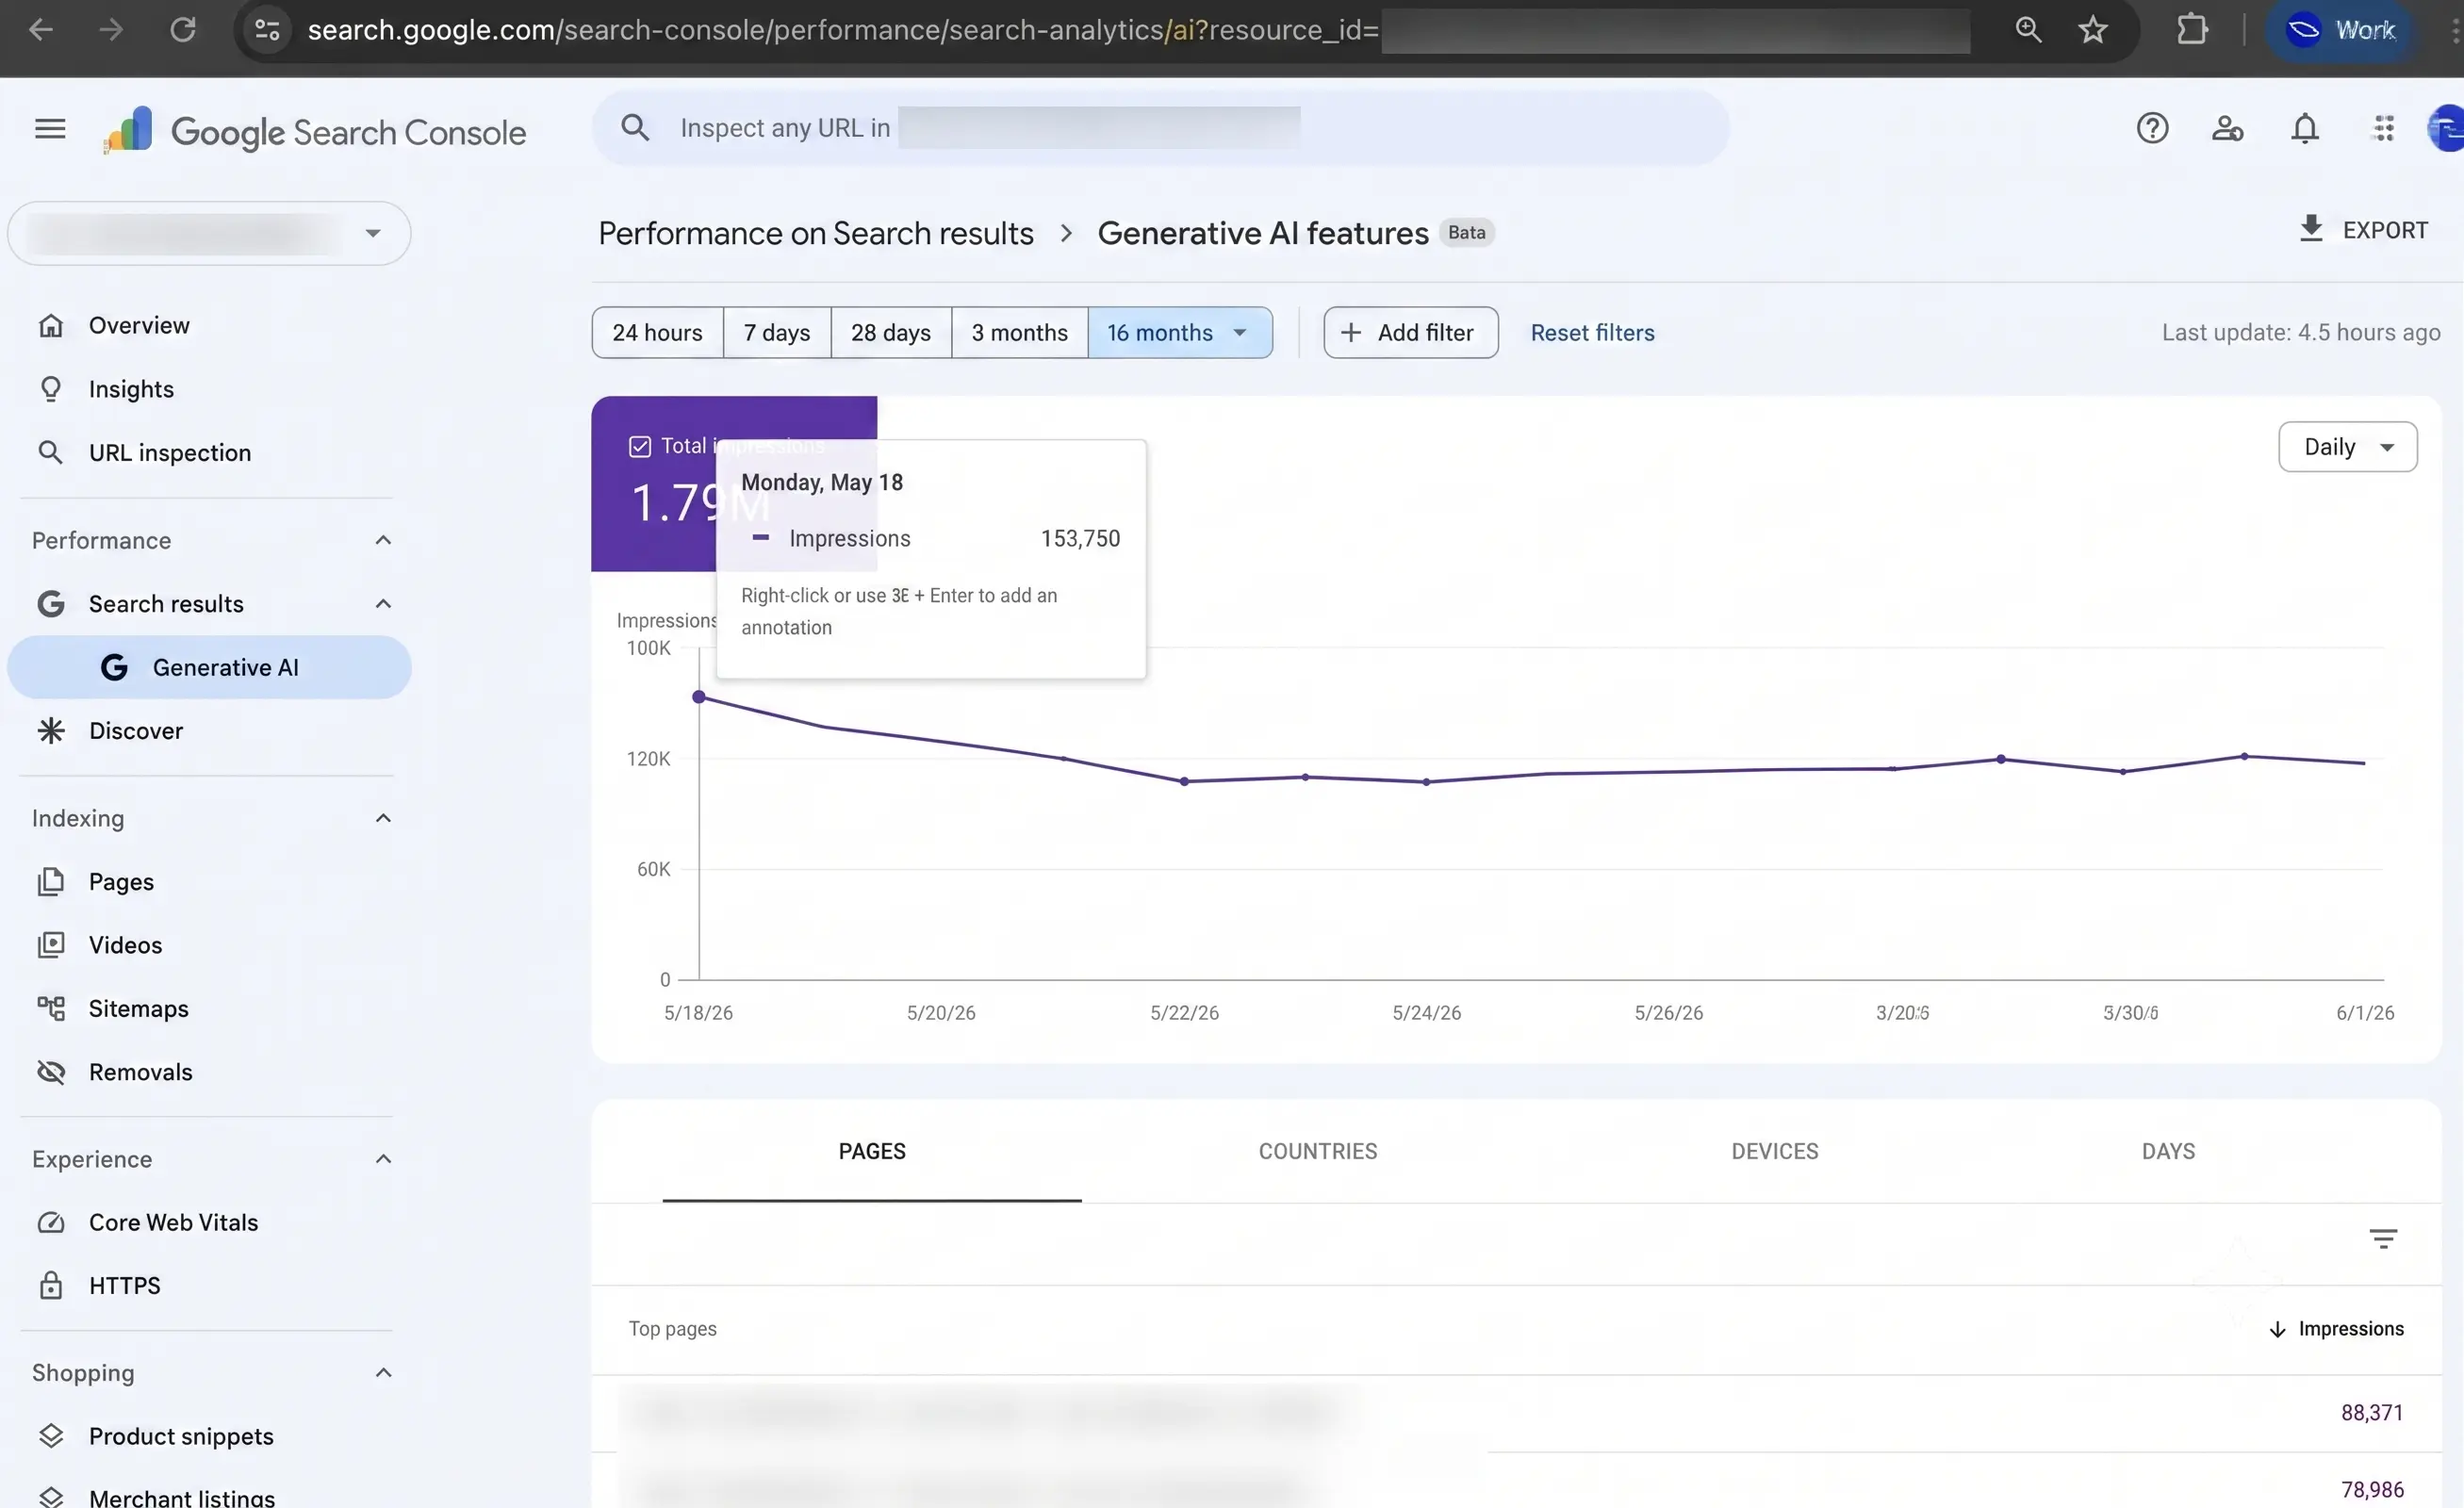Viewport: 2464px width, 1508px height.
Task: Click the EXPORT button
Action: click(2363, 230)
